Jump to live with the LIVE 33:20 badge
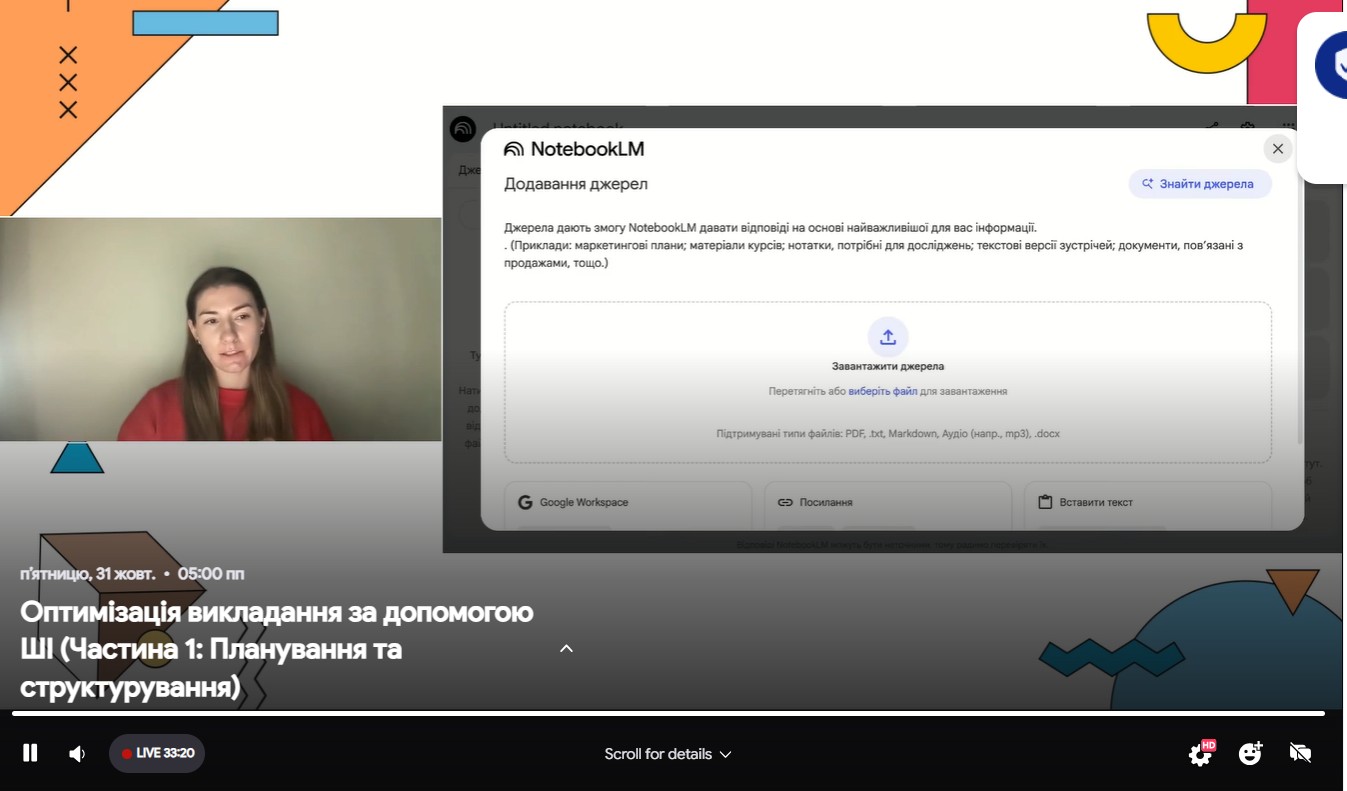The height and width of the screenshot is (791, 1347). click(x=157, y=753)
